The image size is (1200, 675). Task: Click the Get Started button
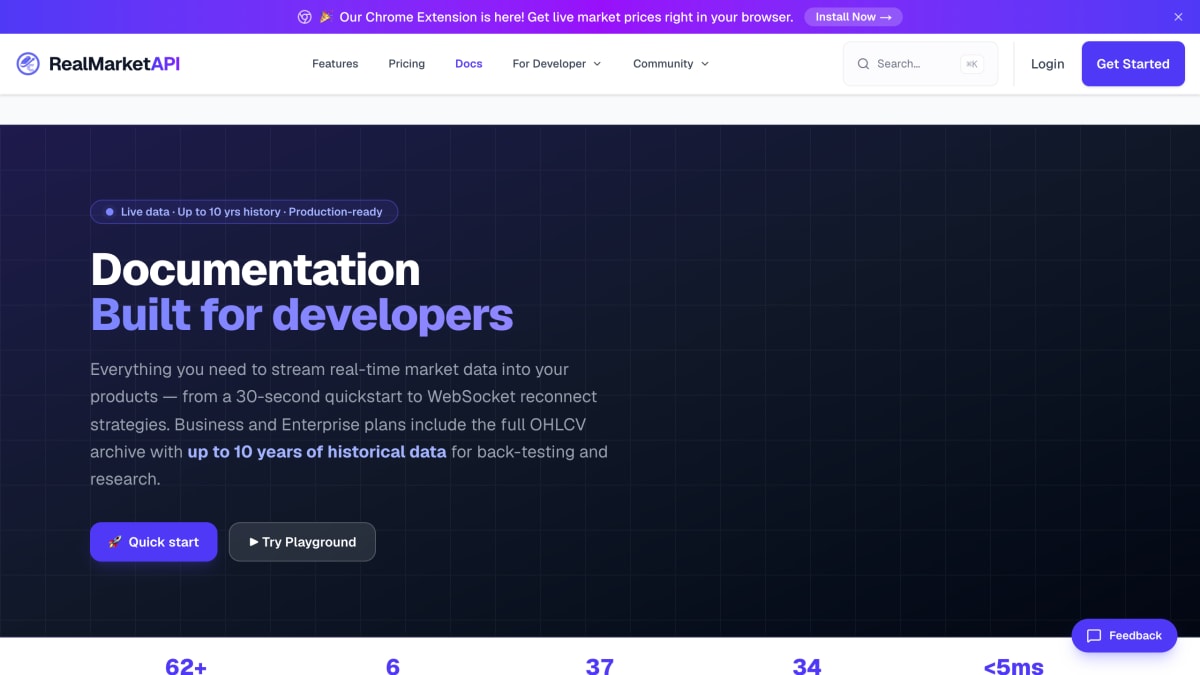1133,64
